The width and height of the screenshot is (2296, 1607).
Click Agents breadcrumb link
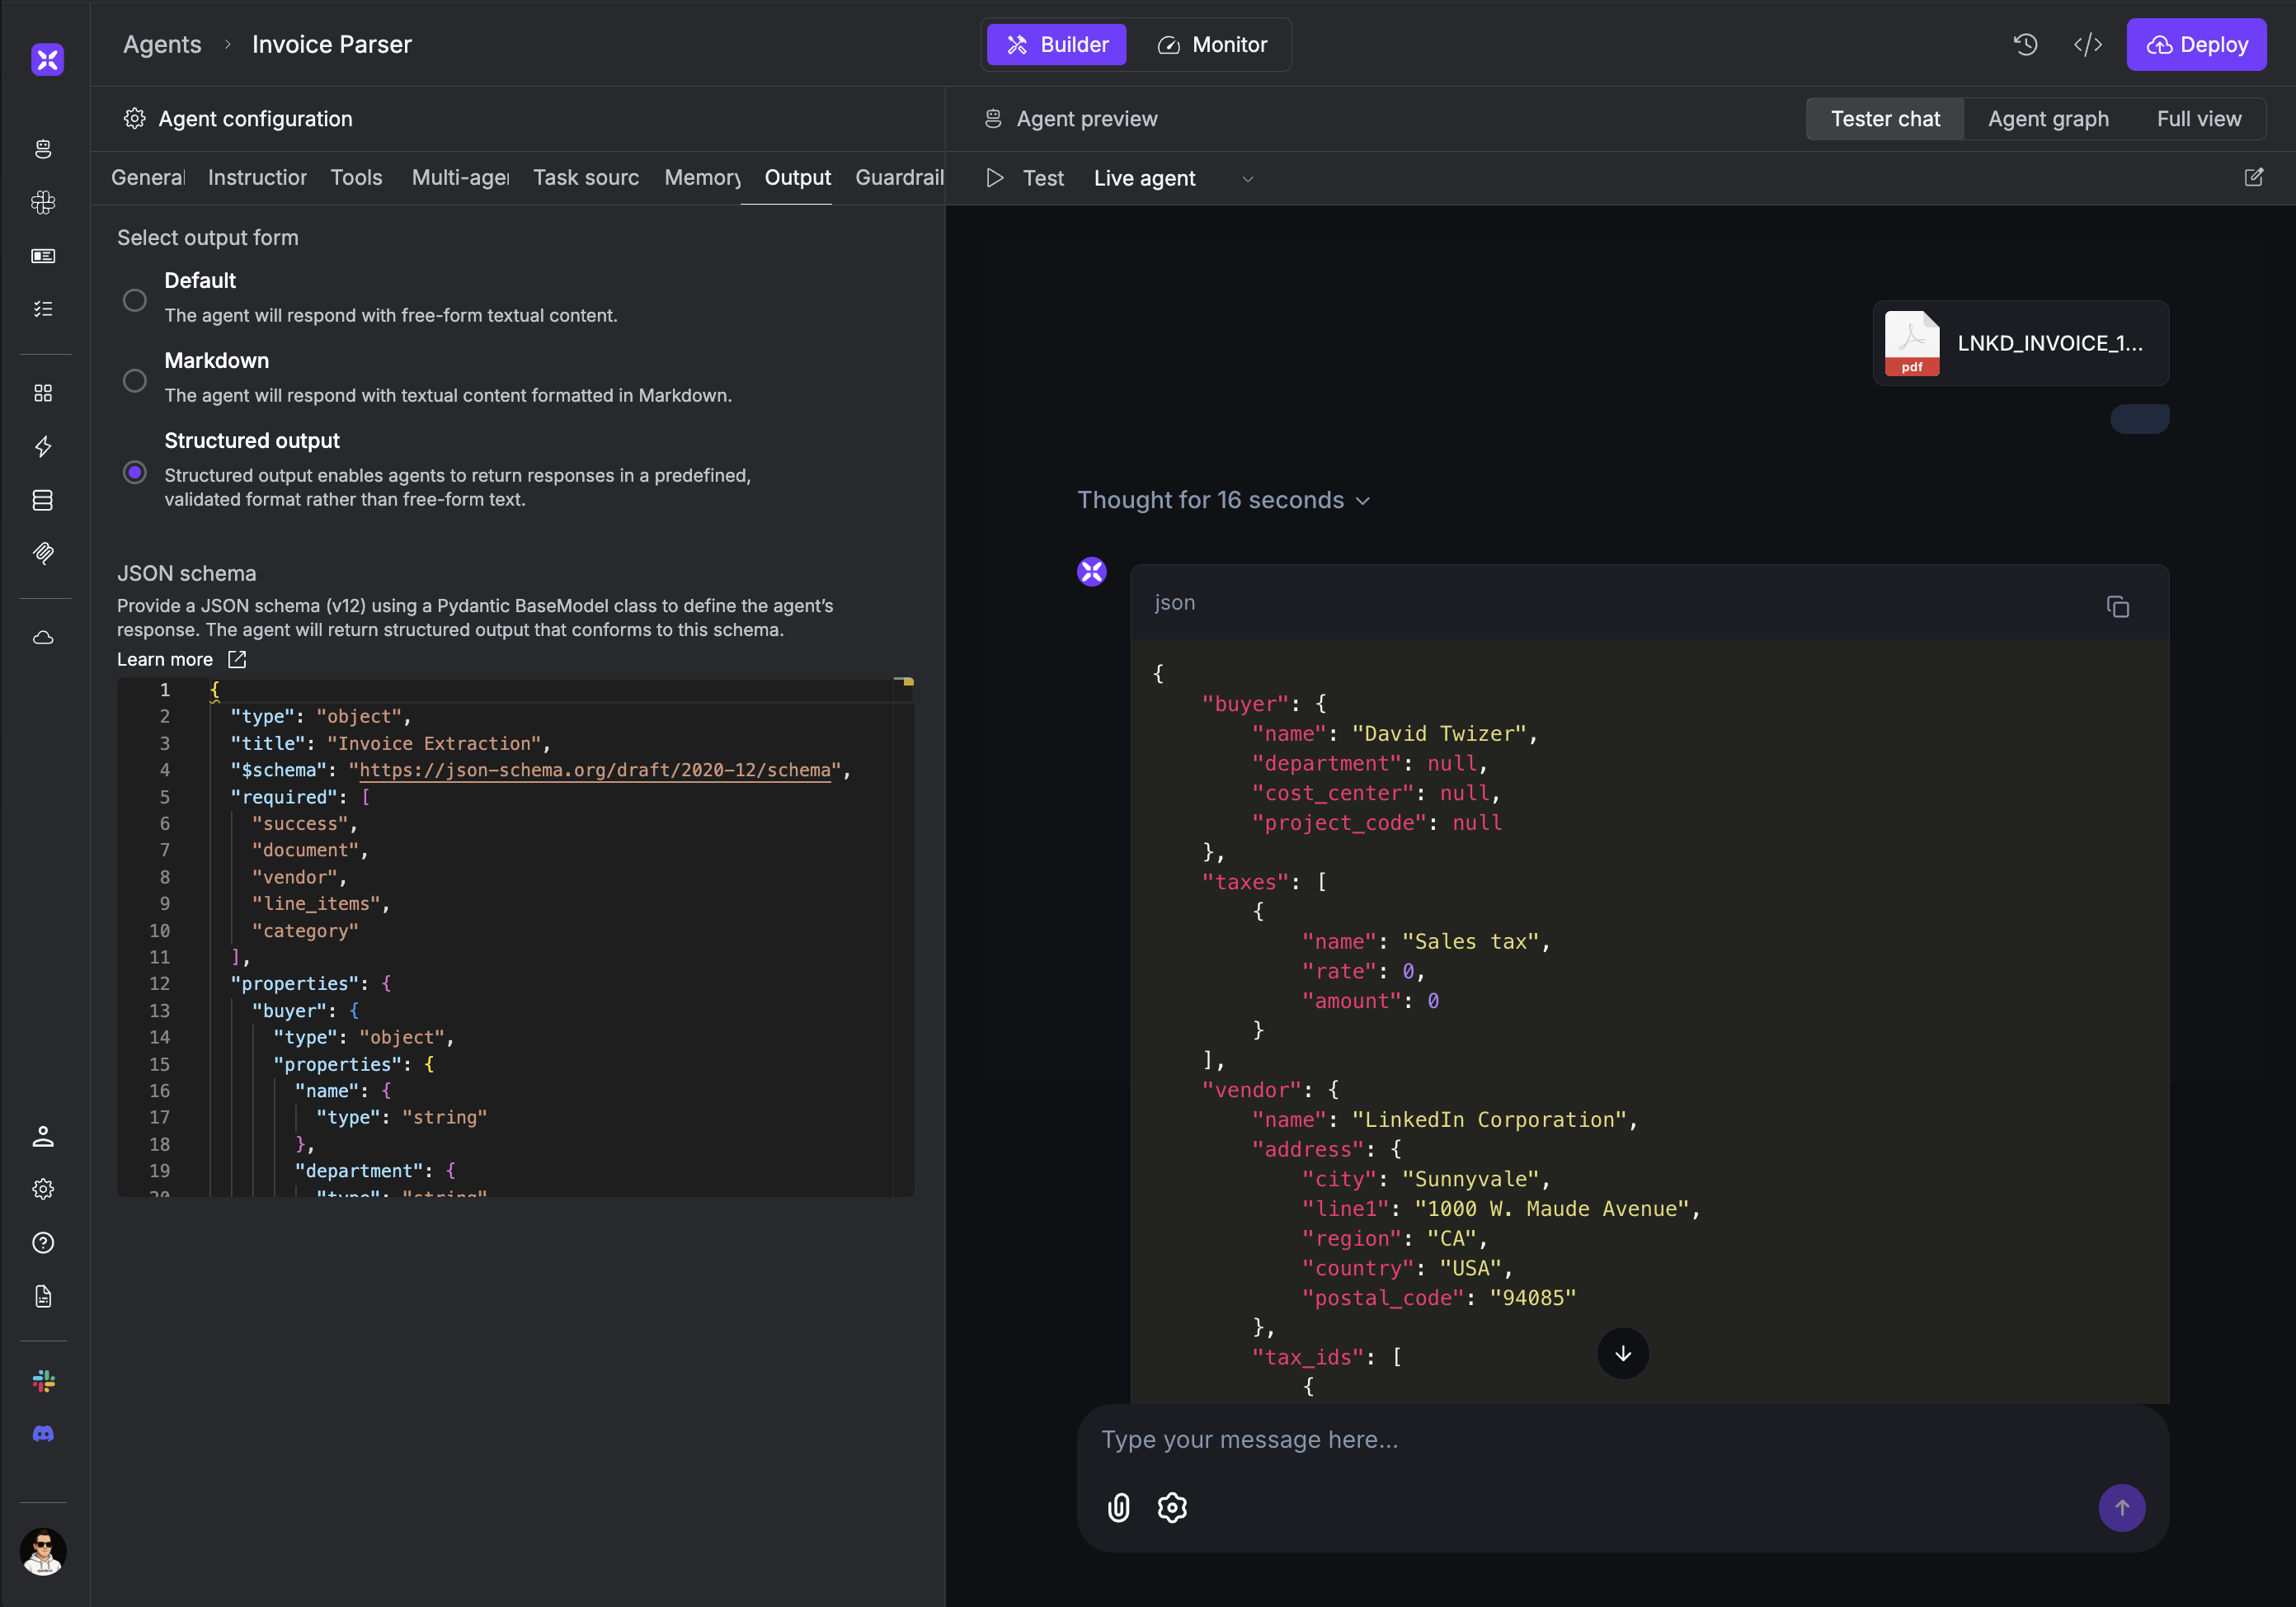tap(162, 45)
